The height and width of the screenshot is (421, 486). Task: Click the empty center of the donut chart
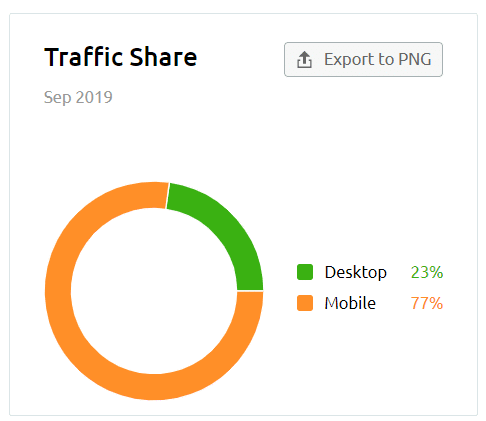pos(154,291)
